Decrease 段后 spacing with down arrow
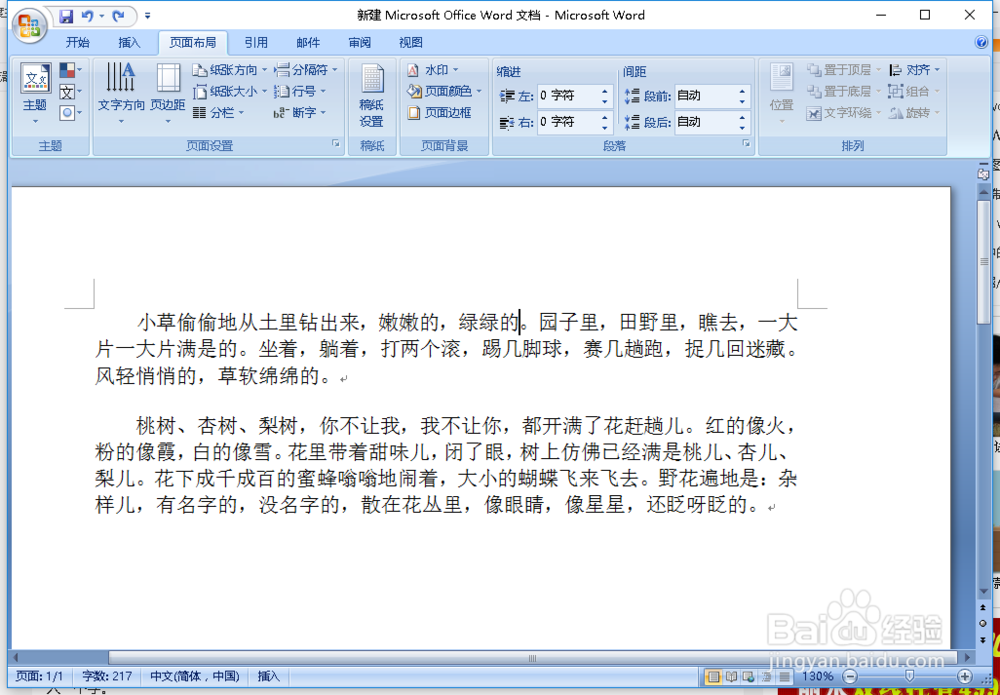This screenshot has width=1000, height=695. [742, 127]
